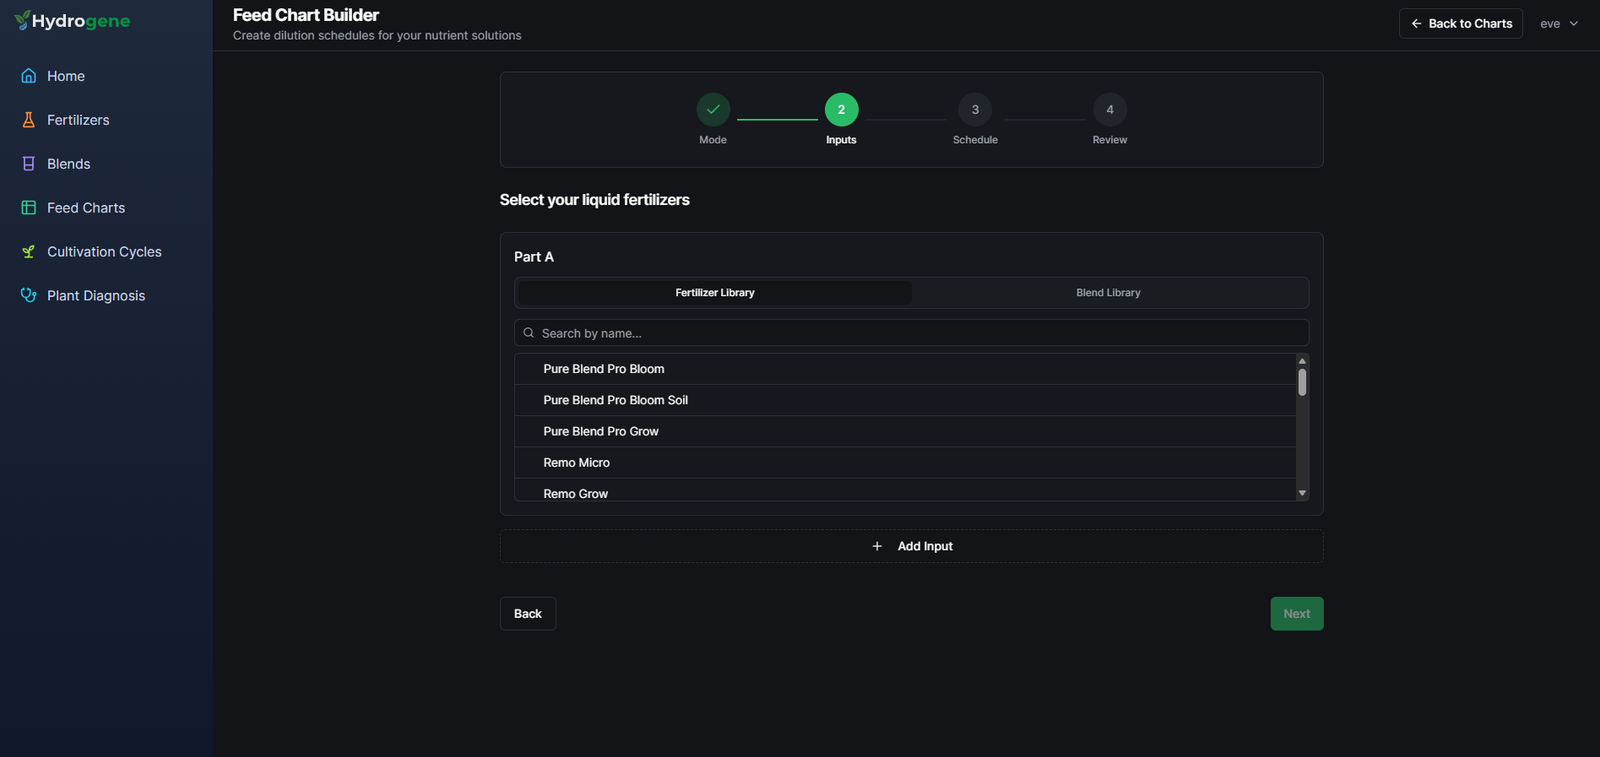Choose Pure Blend Pro Grow from list

coord(905,431)
